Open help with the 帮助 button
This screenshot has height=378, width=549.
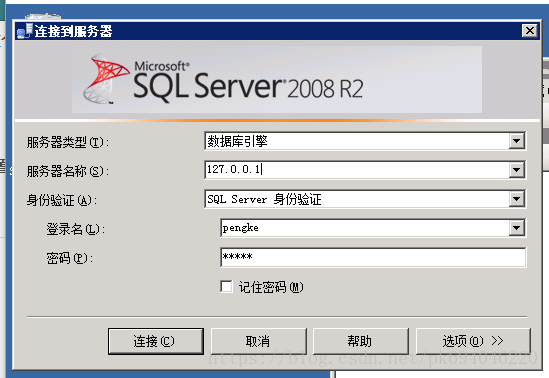pos(361,341)
